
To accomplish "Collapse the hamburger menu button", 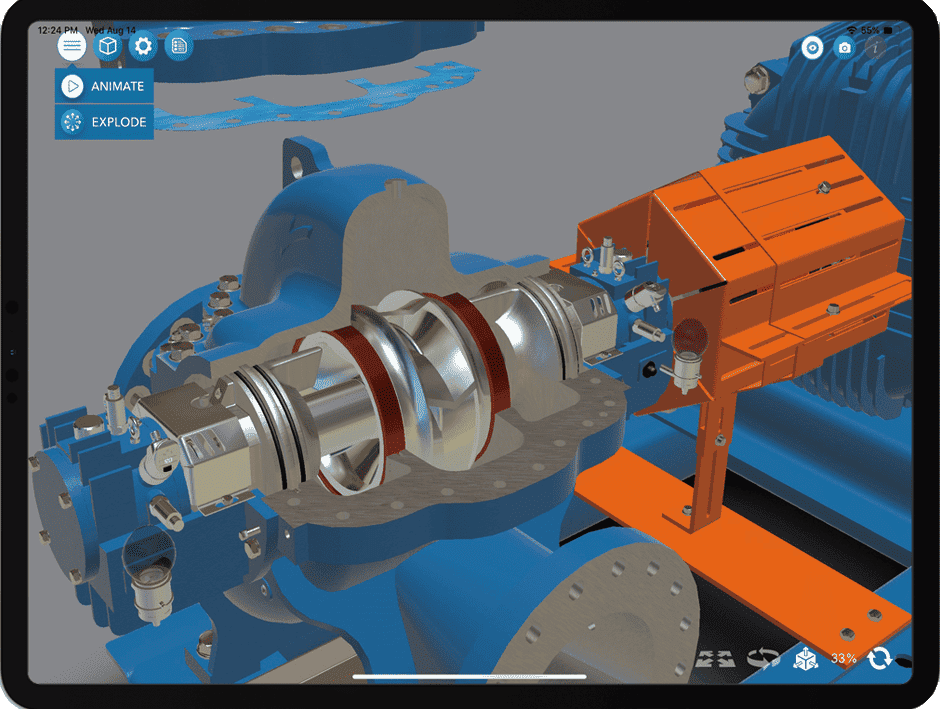I will point(73,46).
